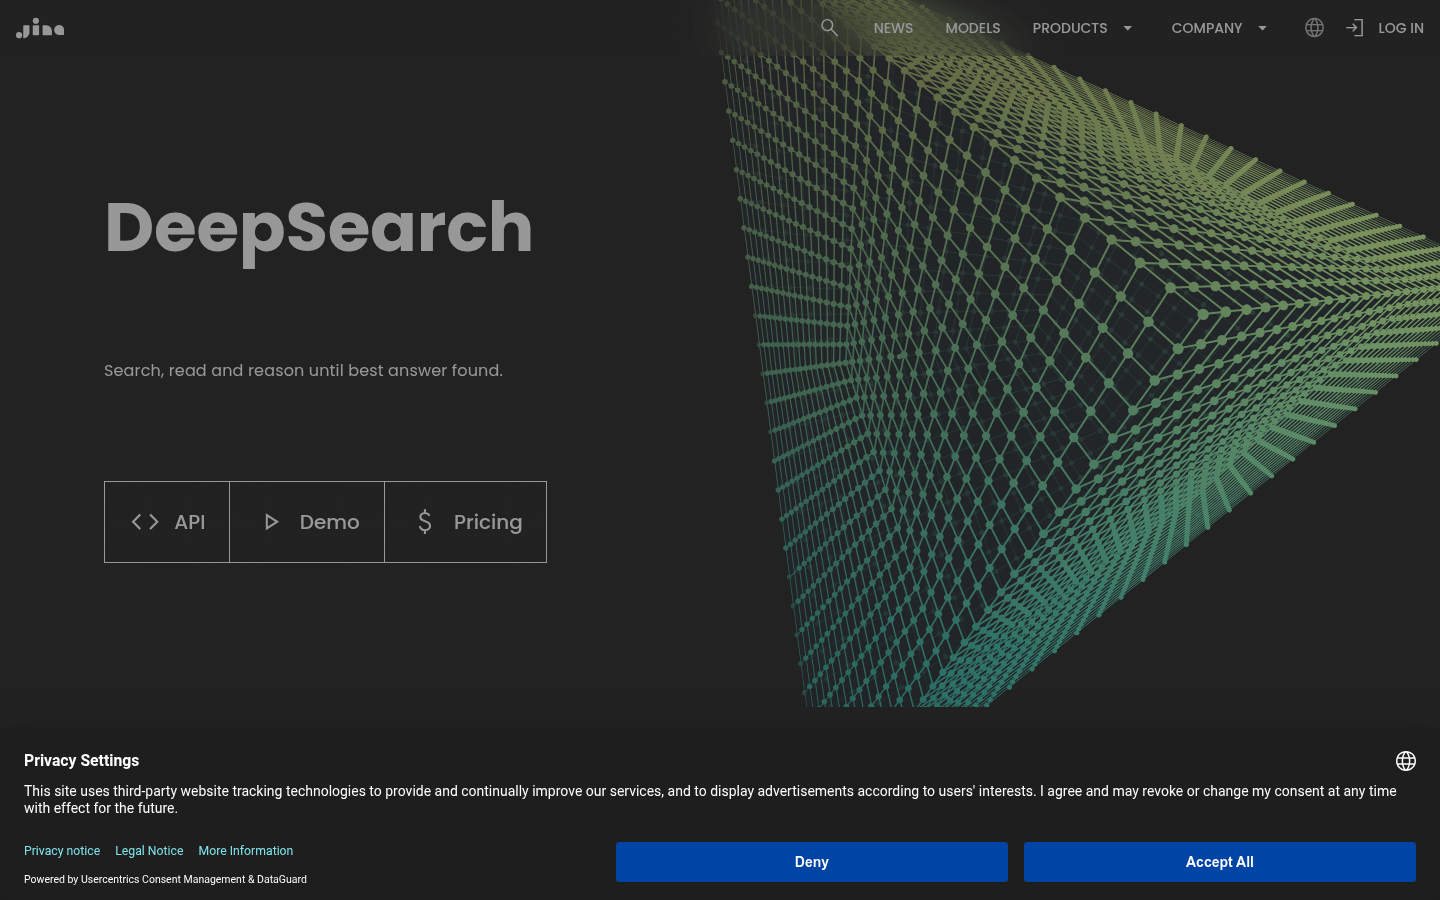Image resolution: width=1440 pixels, height=900 pixels.
Task: Click the log in arrow icon
Action: click(1354, 28)
